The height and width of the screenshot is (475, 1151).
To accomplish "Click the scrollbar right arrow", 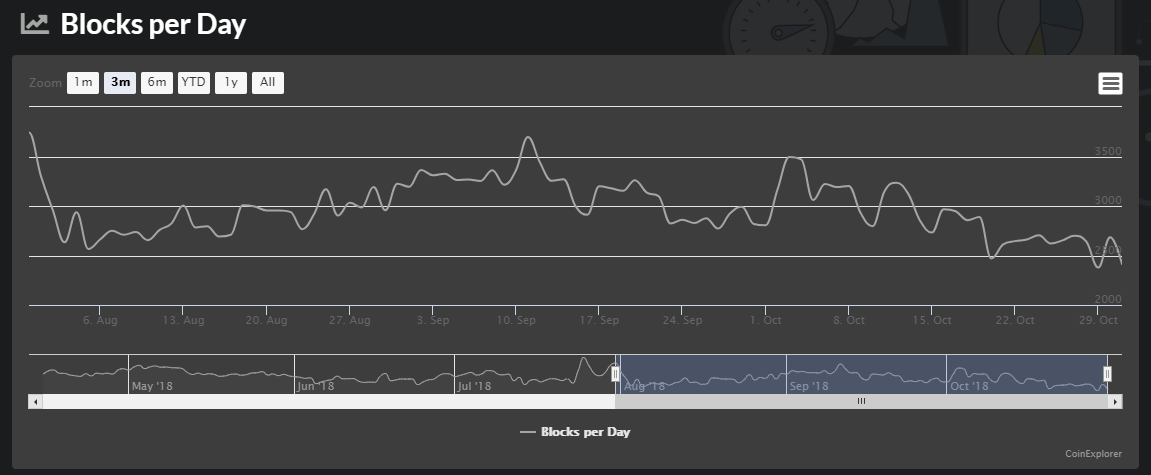I will (x=1116, y=402).
